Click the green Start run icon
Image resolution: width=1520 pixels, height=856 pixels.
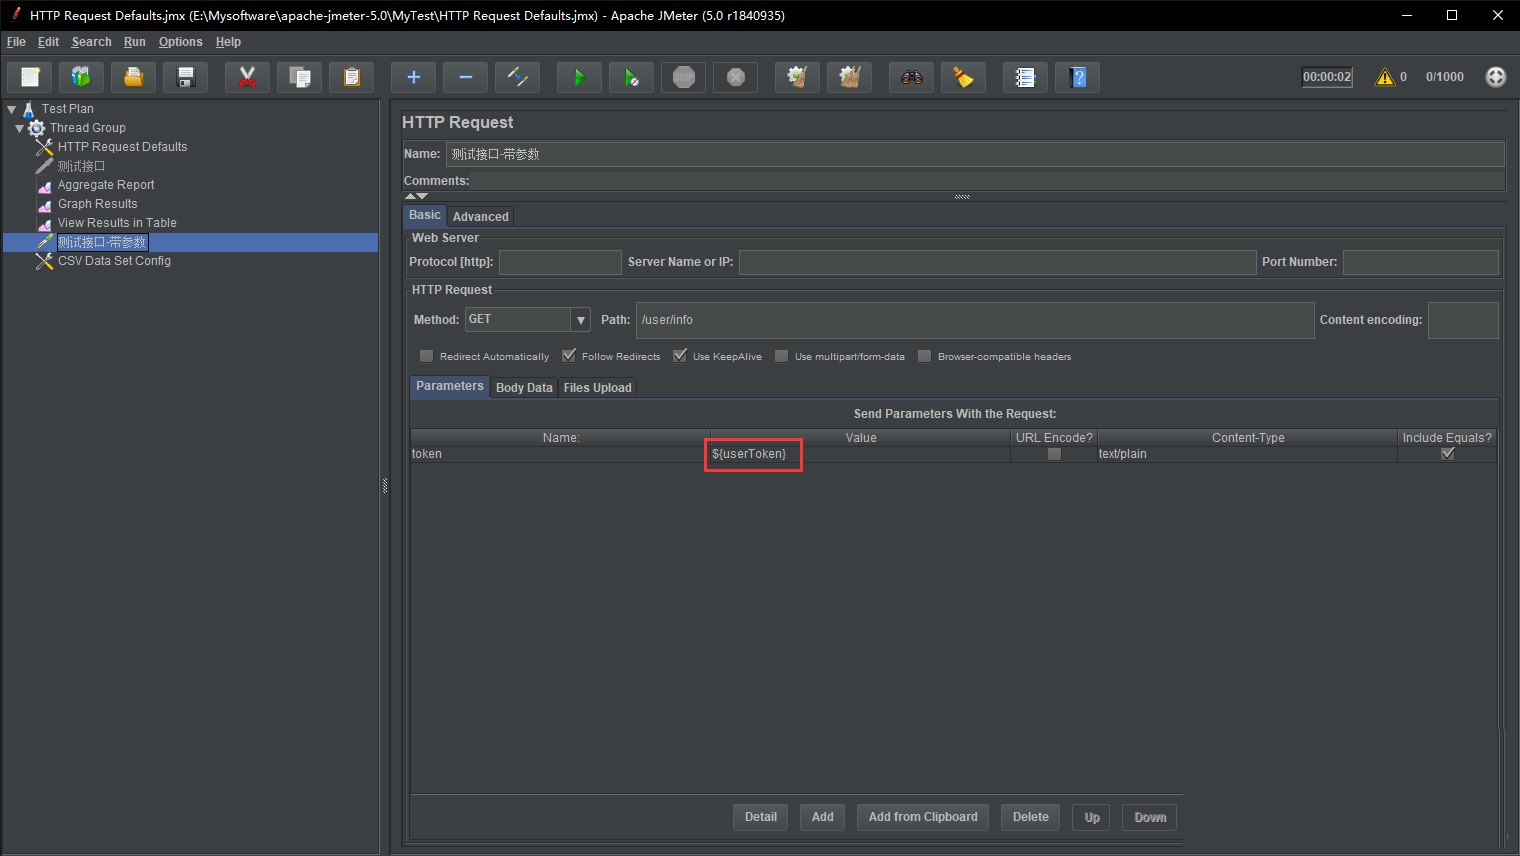[579, 77]
